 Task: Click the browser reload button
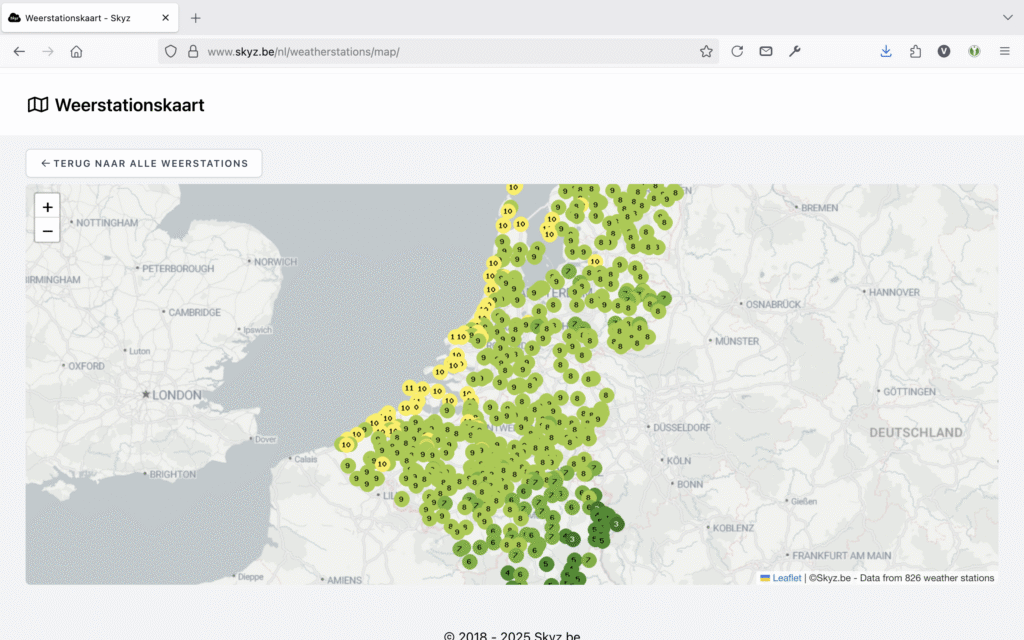coord(737,51)
